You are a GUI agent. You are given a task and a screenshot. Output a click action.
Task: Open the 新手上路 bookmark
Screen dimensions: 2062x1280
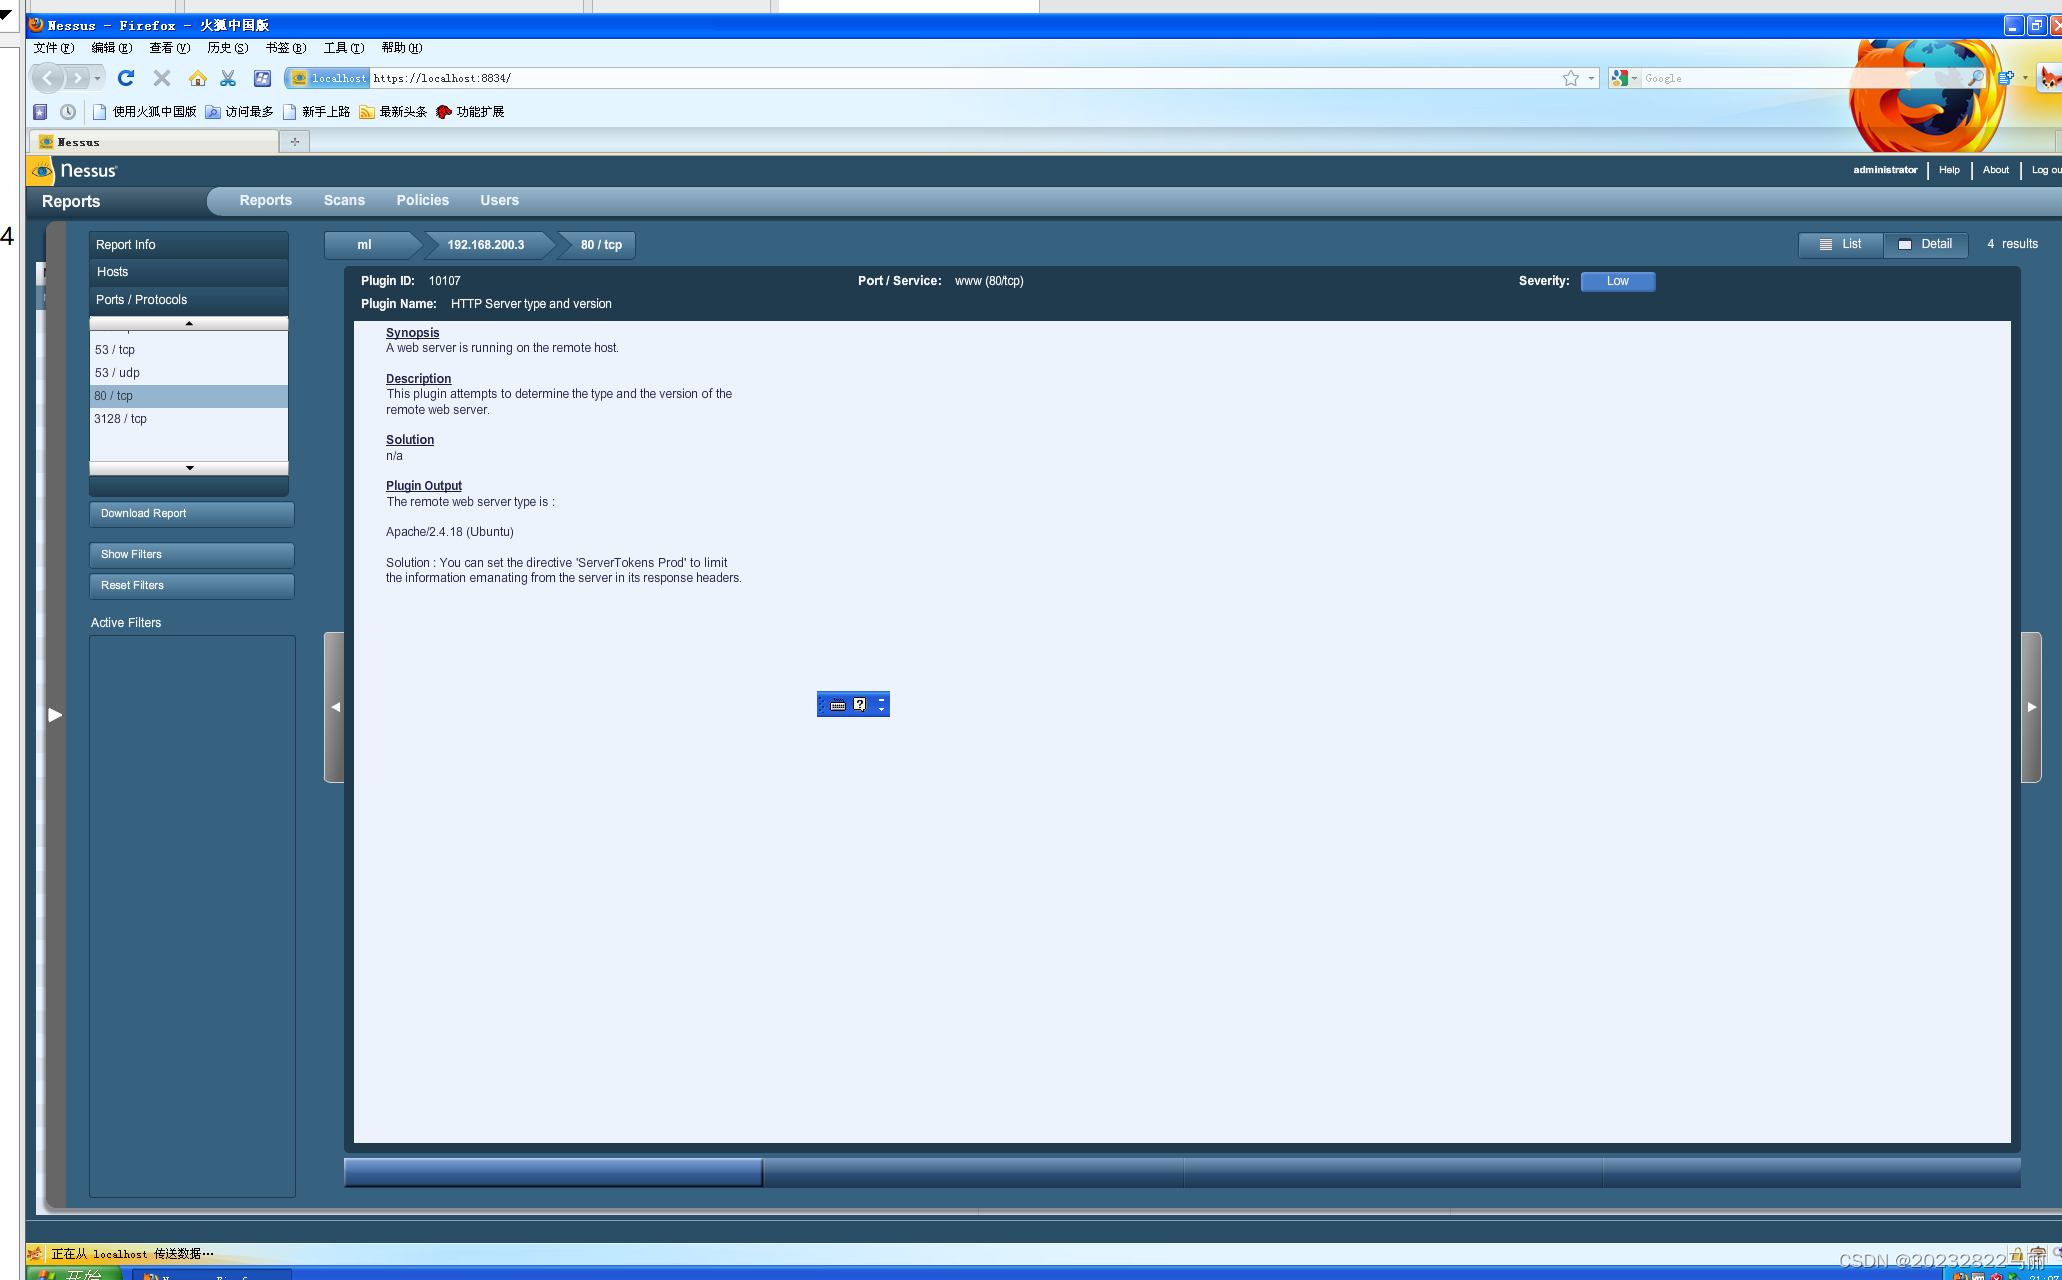pyautogui.click(x=316, y=112)
